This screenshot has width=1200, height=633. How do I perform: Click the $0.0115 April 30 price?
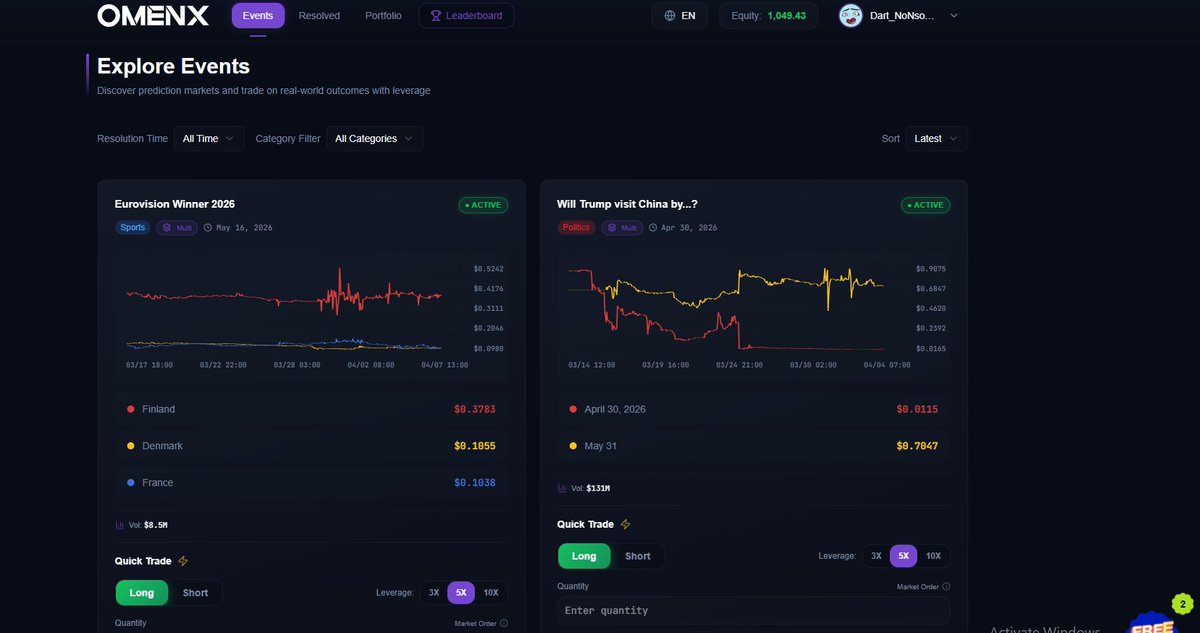tap(917, 409)
